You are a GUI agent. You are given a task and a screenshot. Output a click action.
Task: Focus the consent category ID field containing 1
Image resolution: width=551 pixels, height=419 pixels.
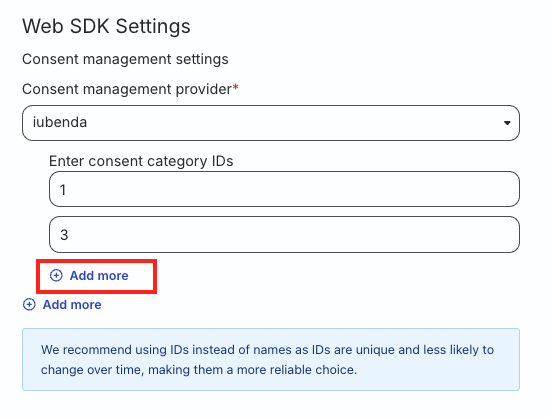click(284, 189)
